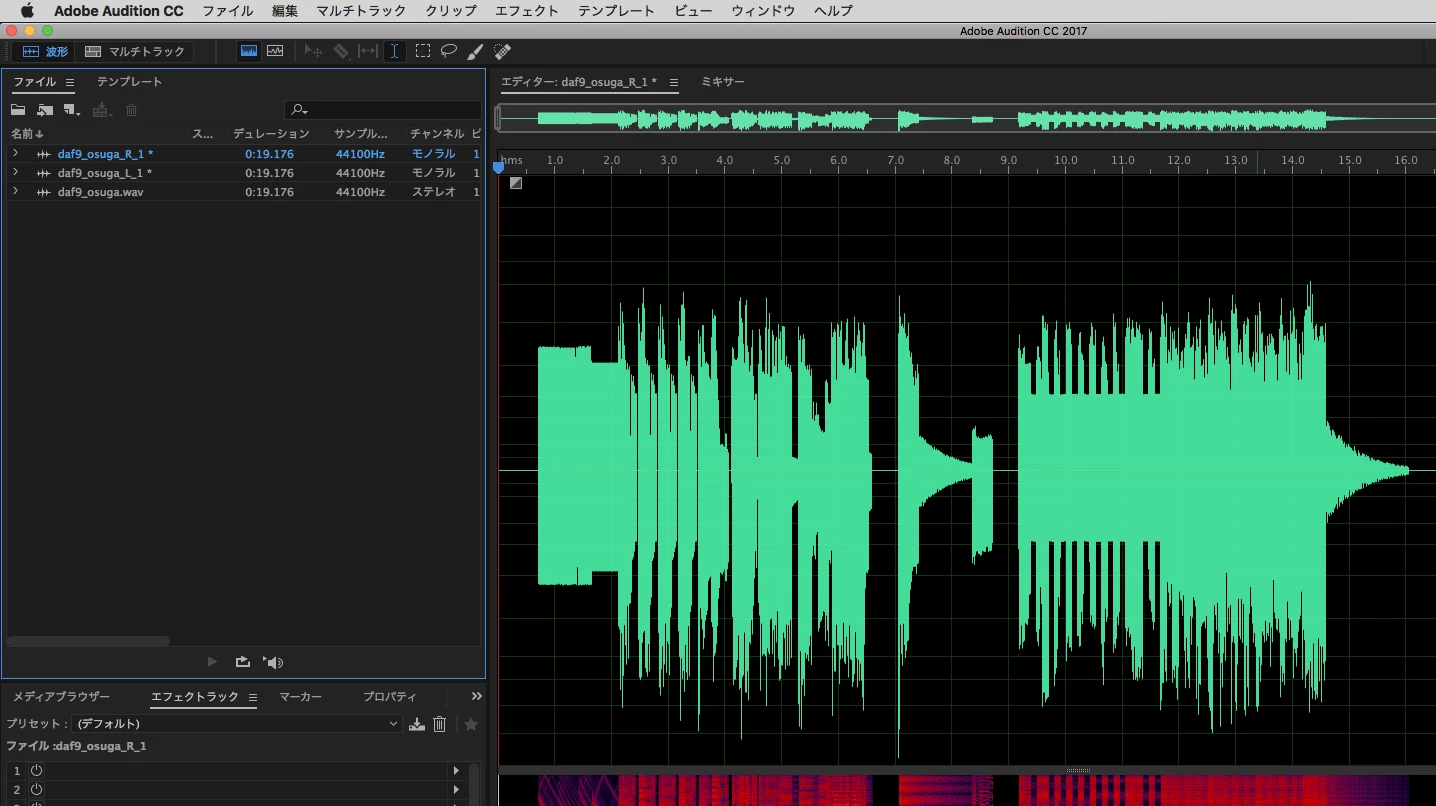Sort by チャンネル column header
Screen dimensions: 1436x806
[437, 134]
